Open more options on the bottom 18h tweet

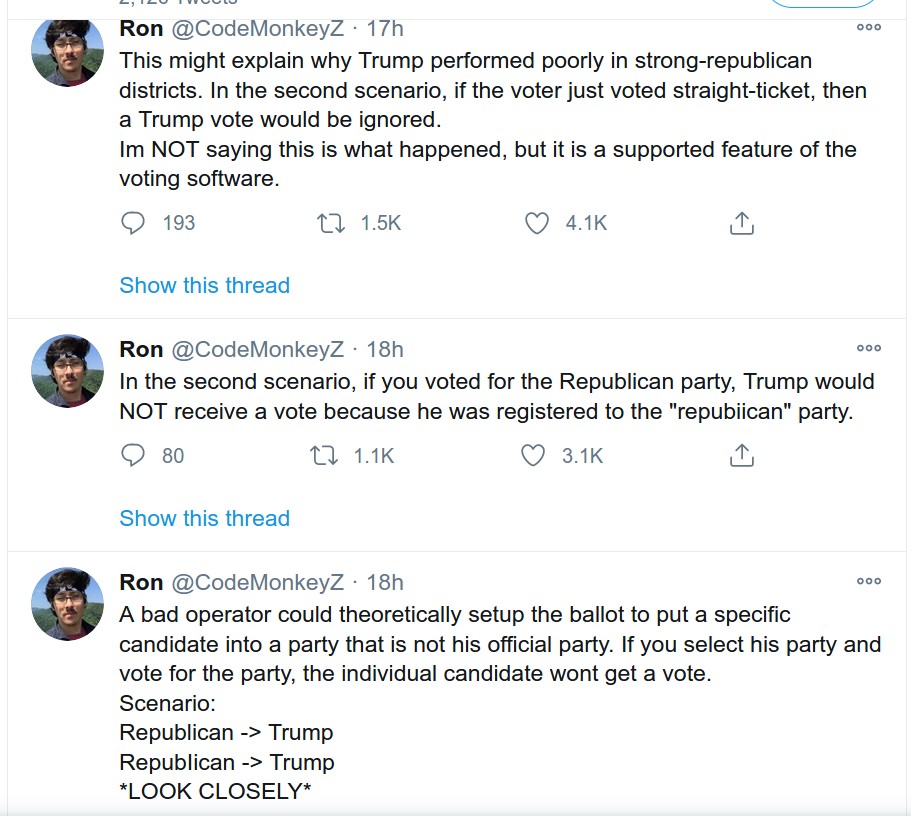[869, 581]
